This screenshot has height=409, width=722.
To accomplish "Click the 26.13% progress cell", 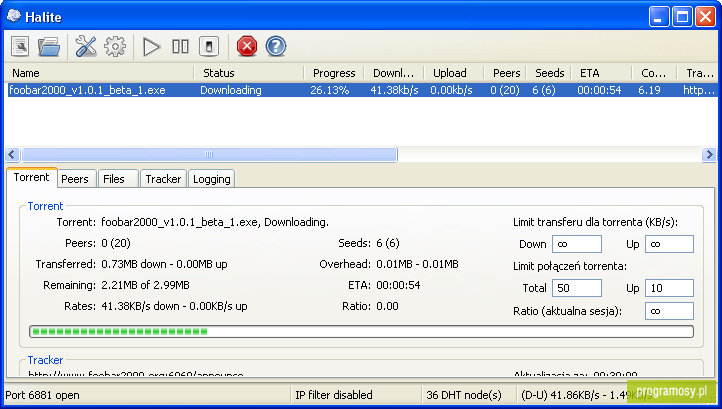I will (x=329, y=90).
